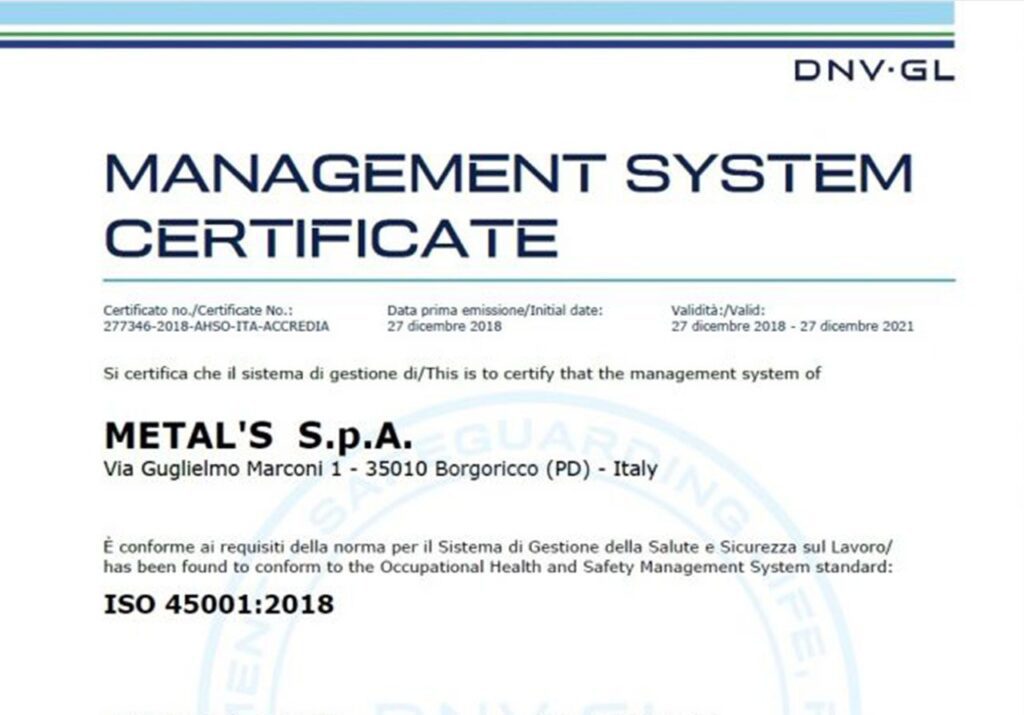Select the Certificato no./Certificate No. label

pyautogui.click(x=198, y=311)
